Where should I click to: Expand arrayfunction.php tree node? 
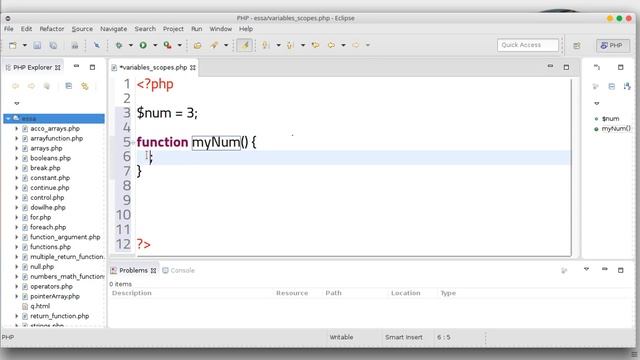click(17, 138)
